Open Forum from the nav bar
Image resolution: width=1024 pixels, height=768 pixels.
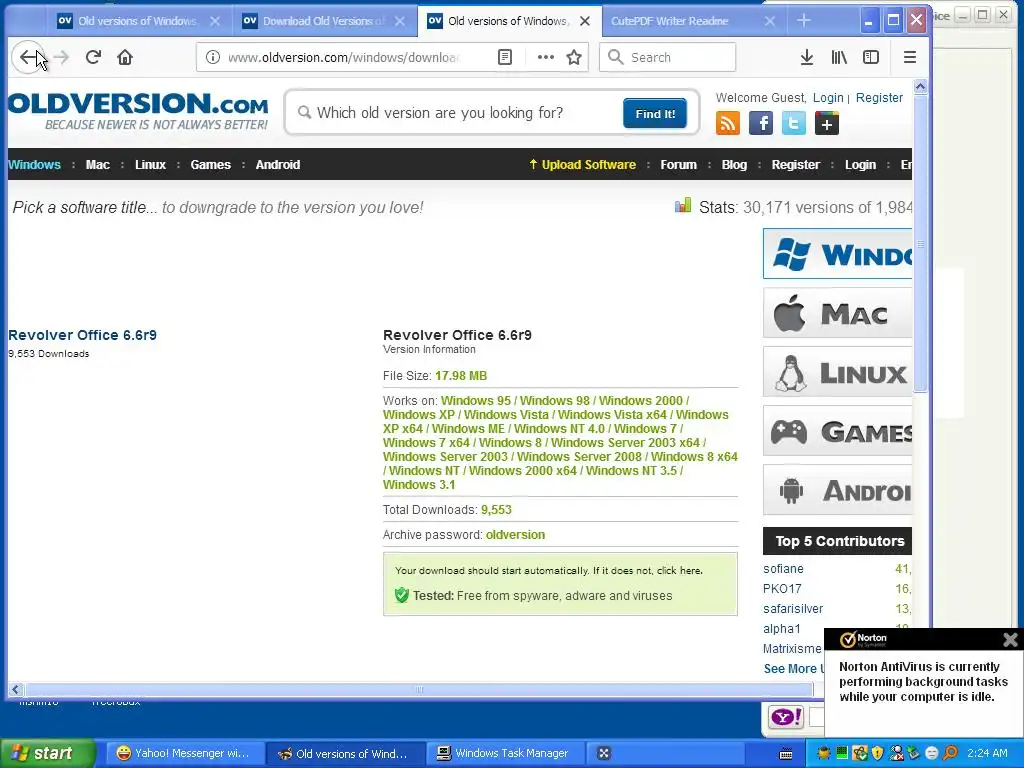point(679,165)
